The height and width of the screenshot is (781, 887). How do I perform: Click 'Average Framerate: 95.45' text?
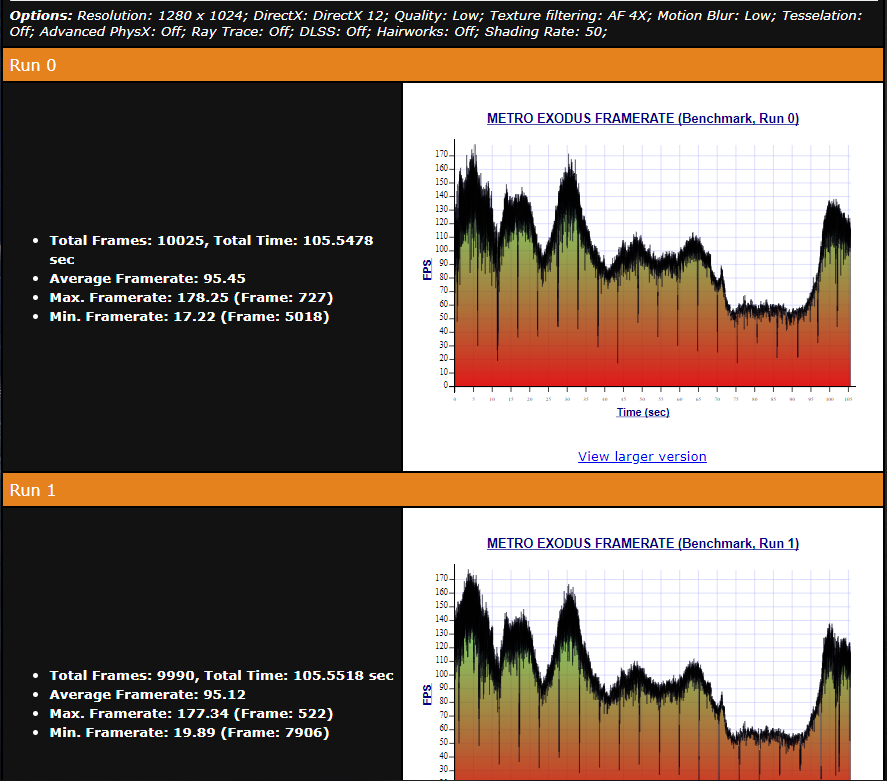tap(147, 278)
